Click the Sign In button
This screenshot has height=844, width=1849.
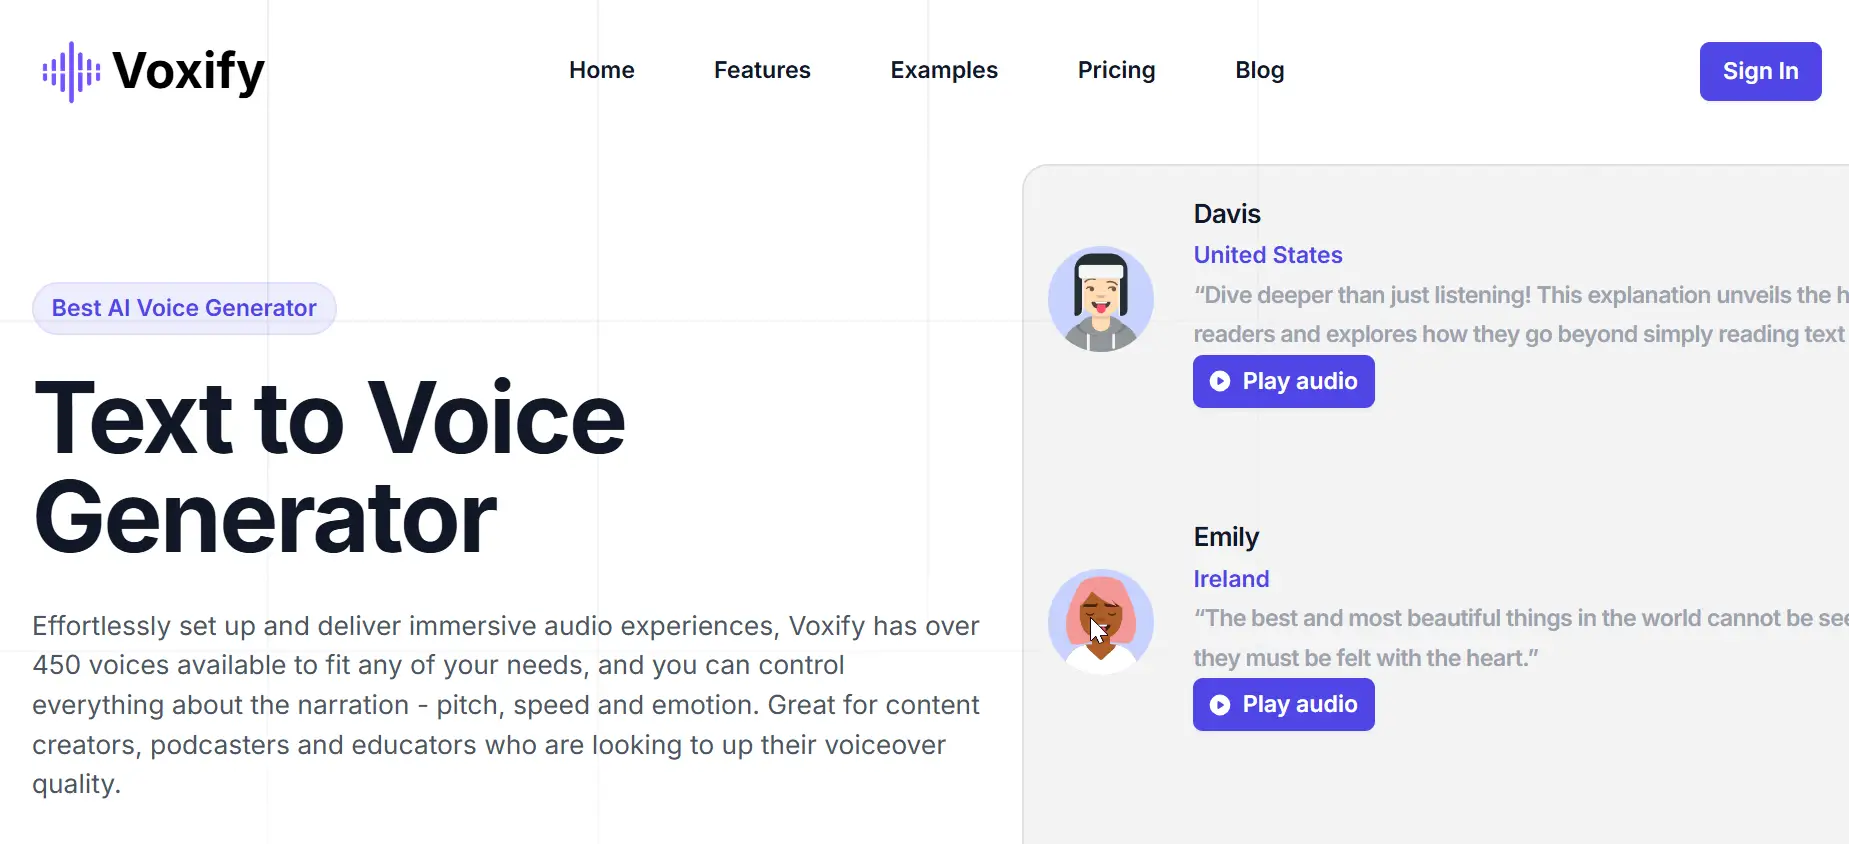1760,71
